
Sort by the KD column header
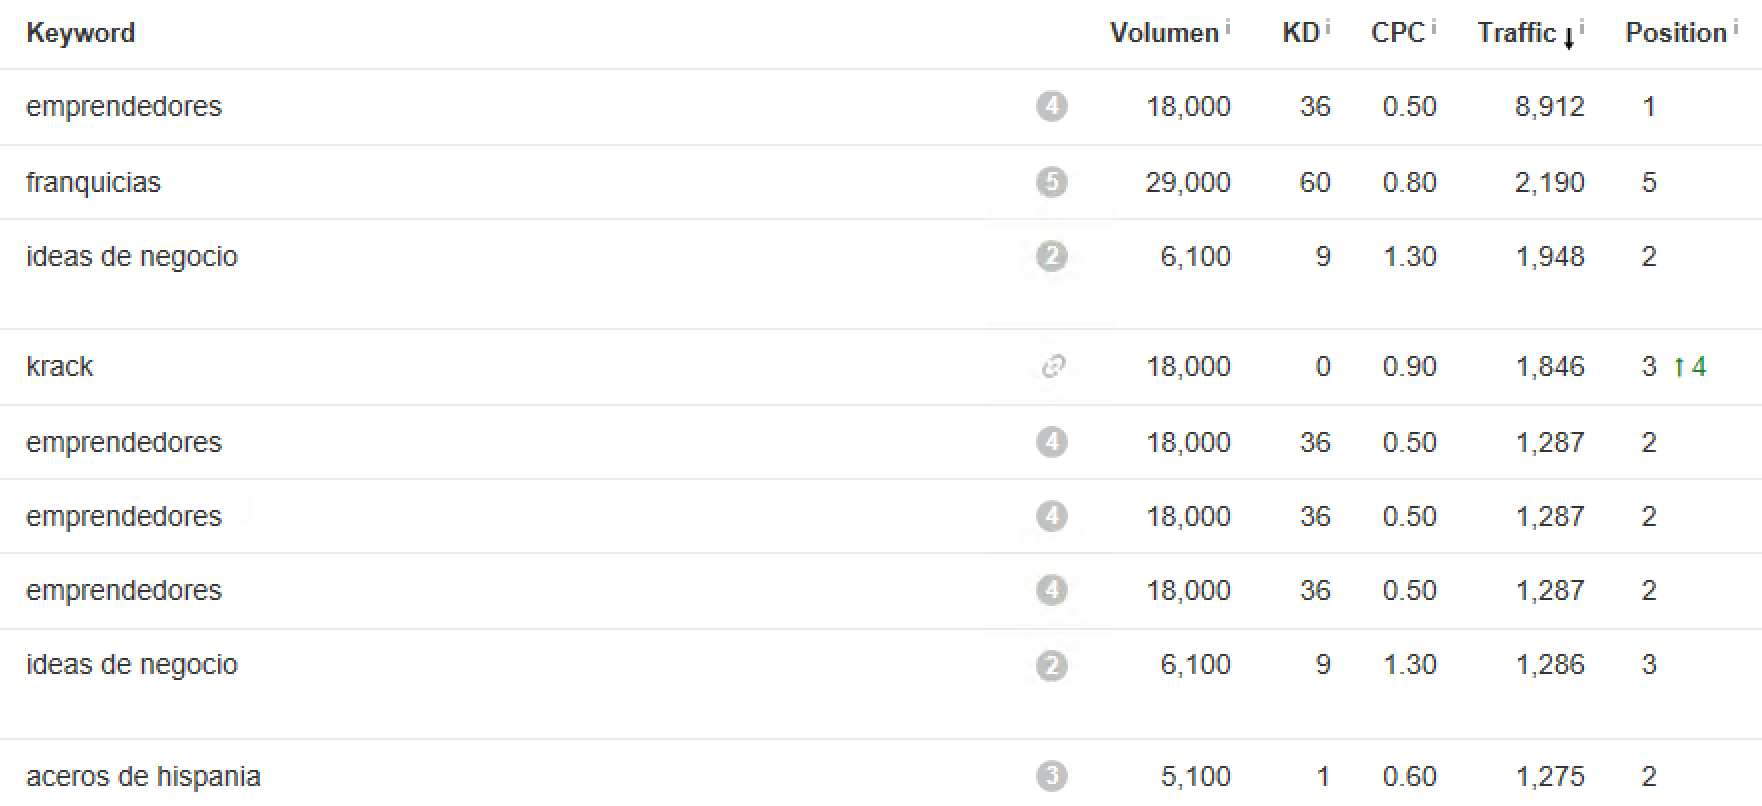click(1301, 33)
